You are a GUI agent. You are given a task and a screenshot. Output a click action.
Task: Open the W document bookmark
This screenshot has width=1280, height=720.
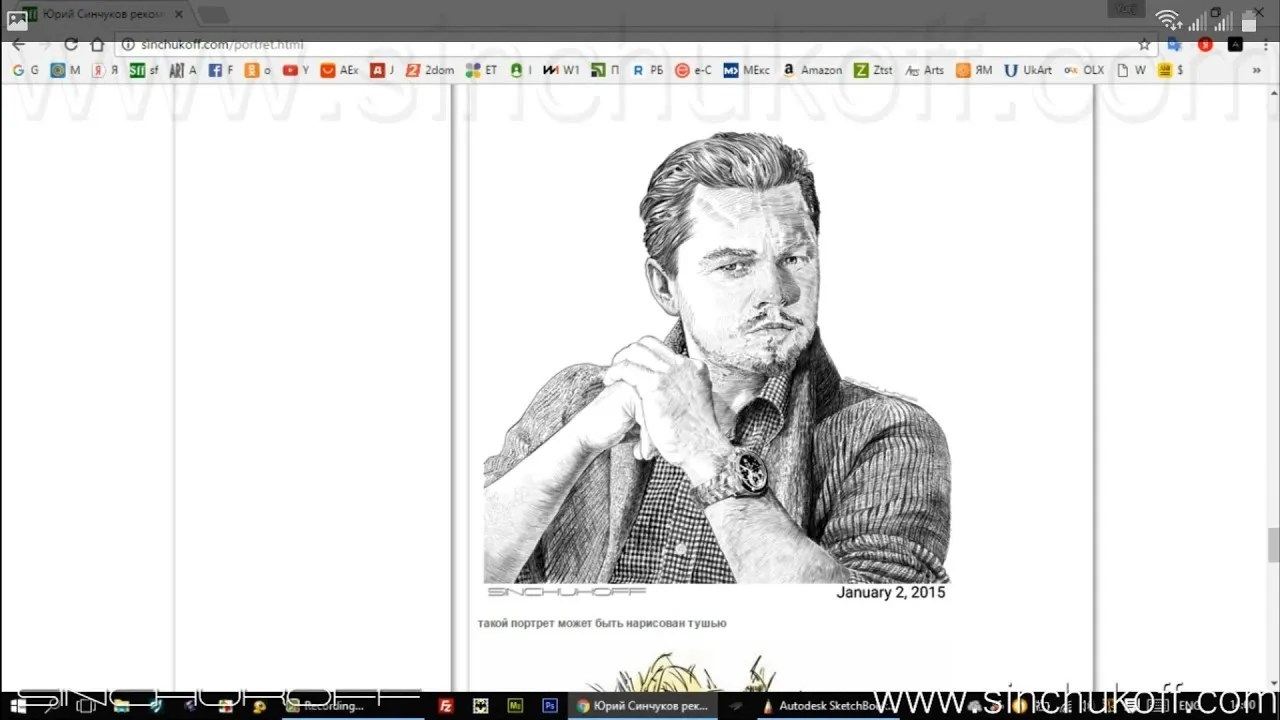1131,70
